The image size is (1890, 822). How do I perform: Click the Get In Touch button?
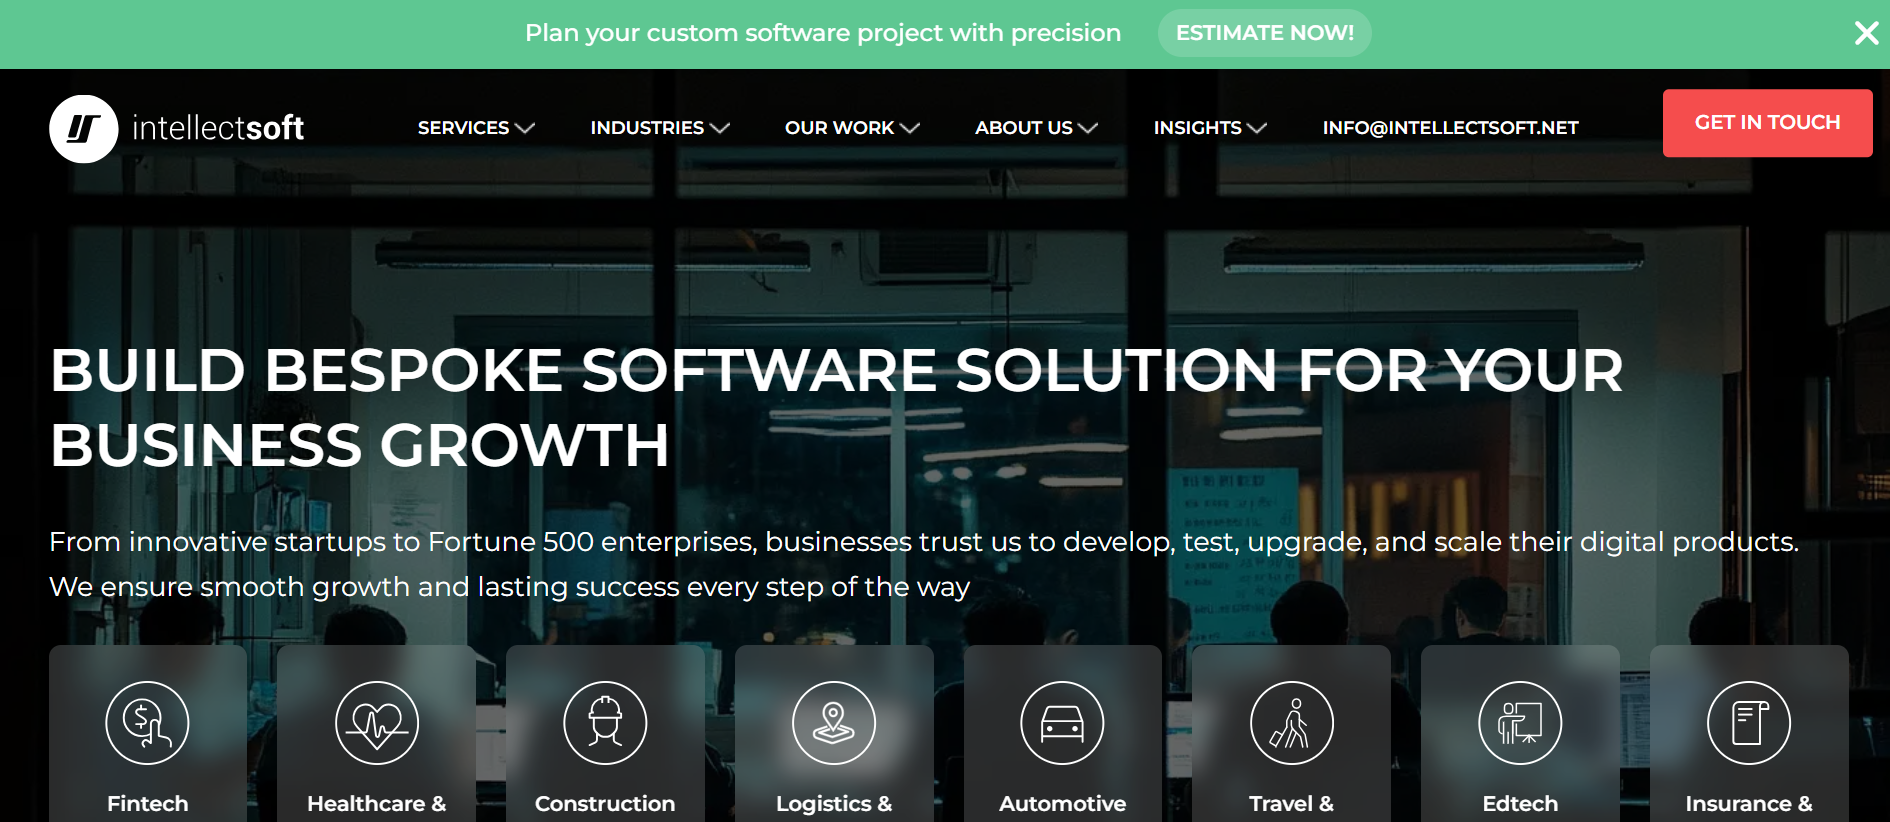click(1767, 123)
